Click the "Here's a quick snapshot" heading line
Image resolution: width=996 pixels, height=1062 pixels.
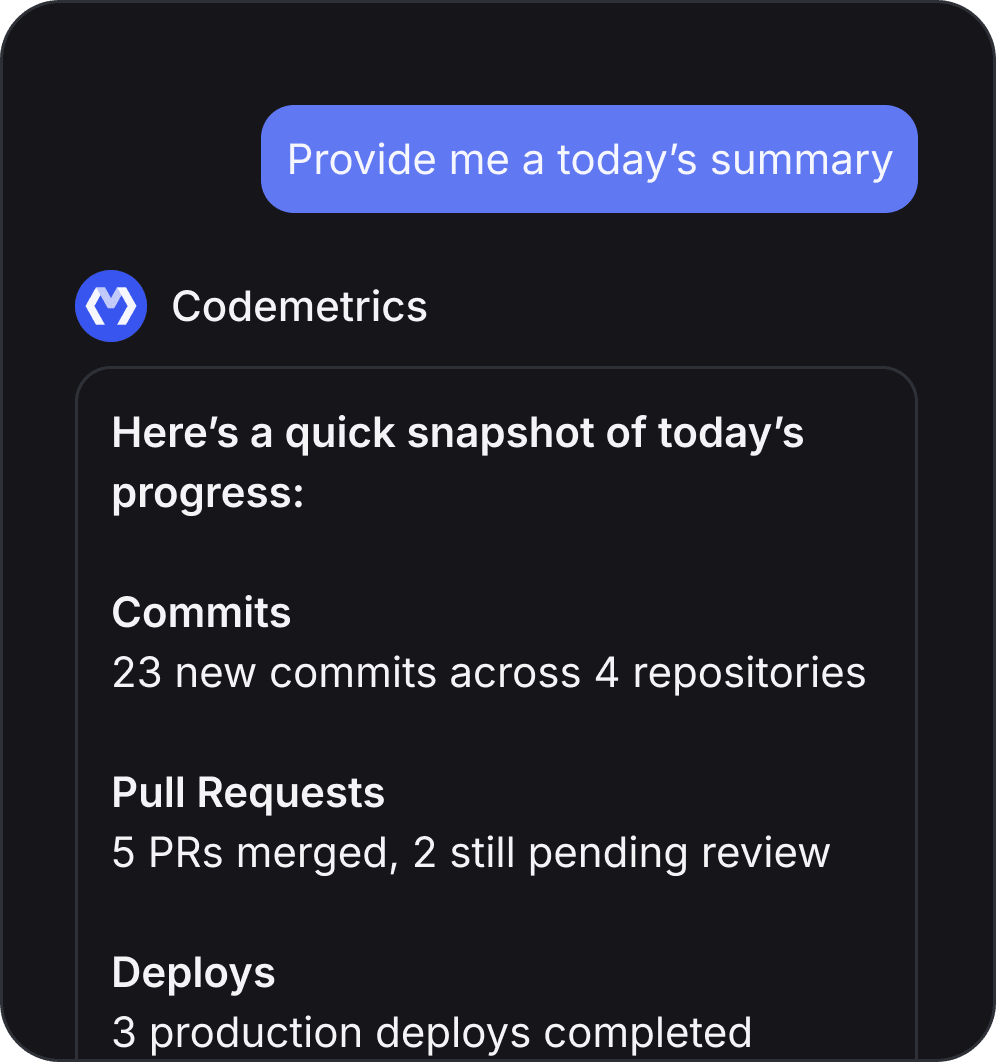point(457,433)
